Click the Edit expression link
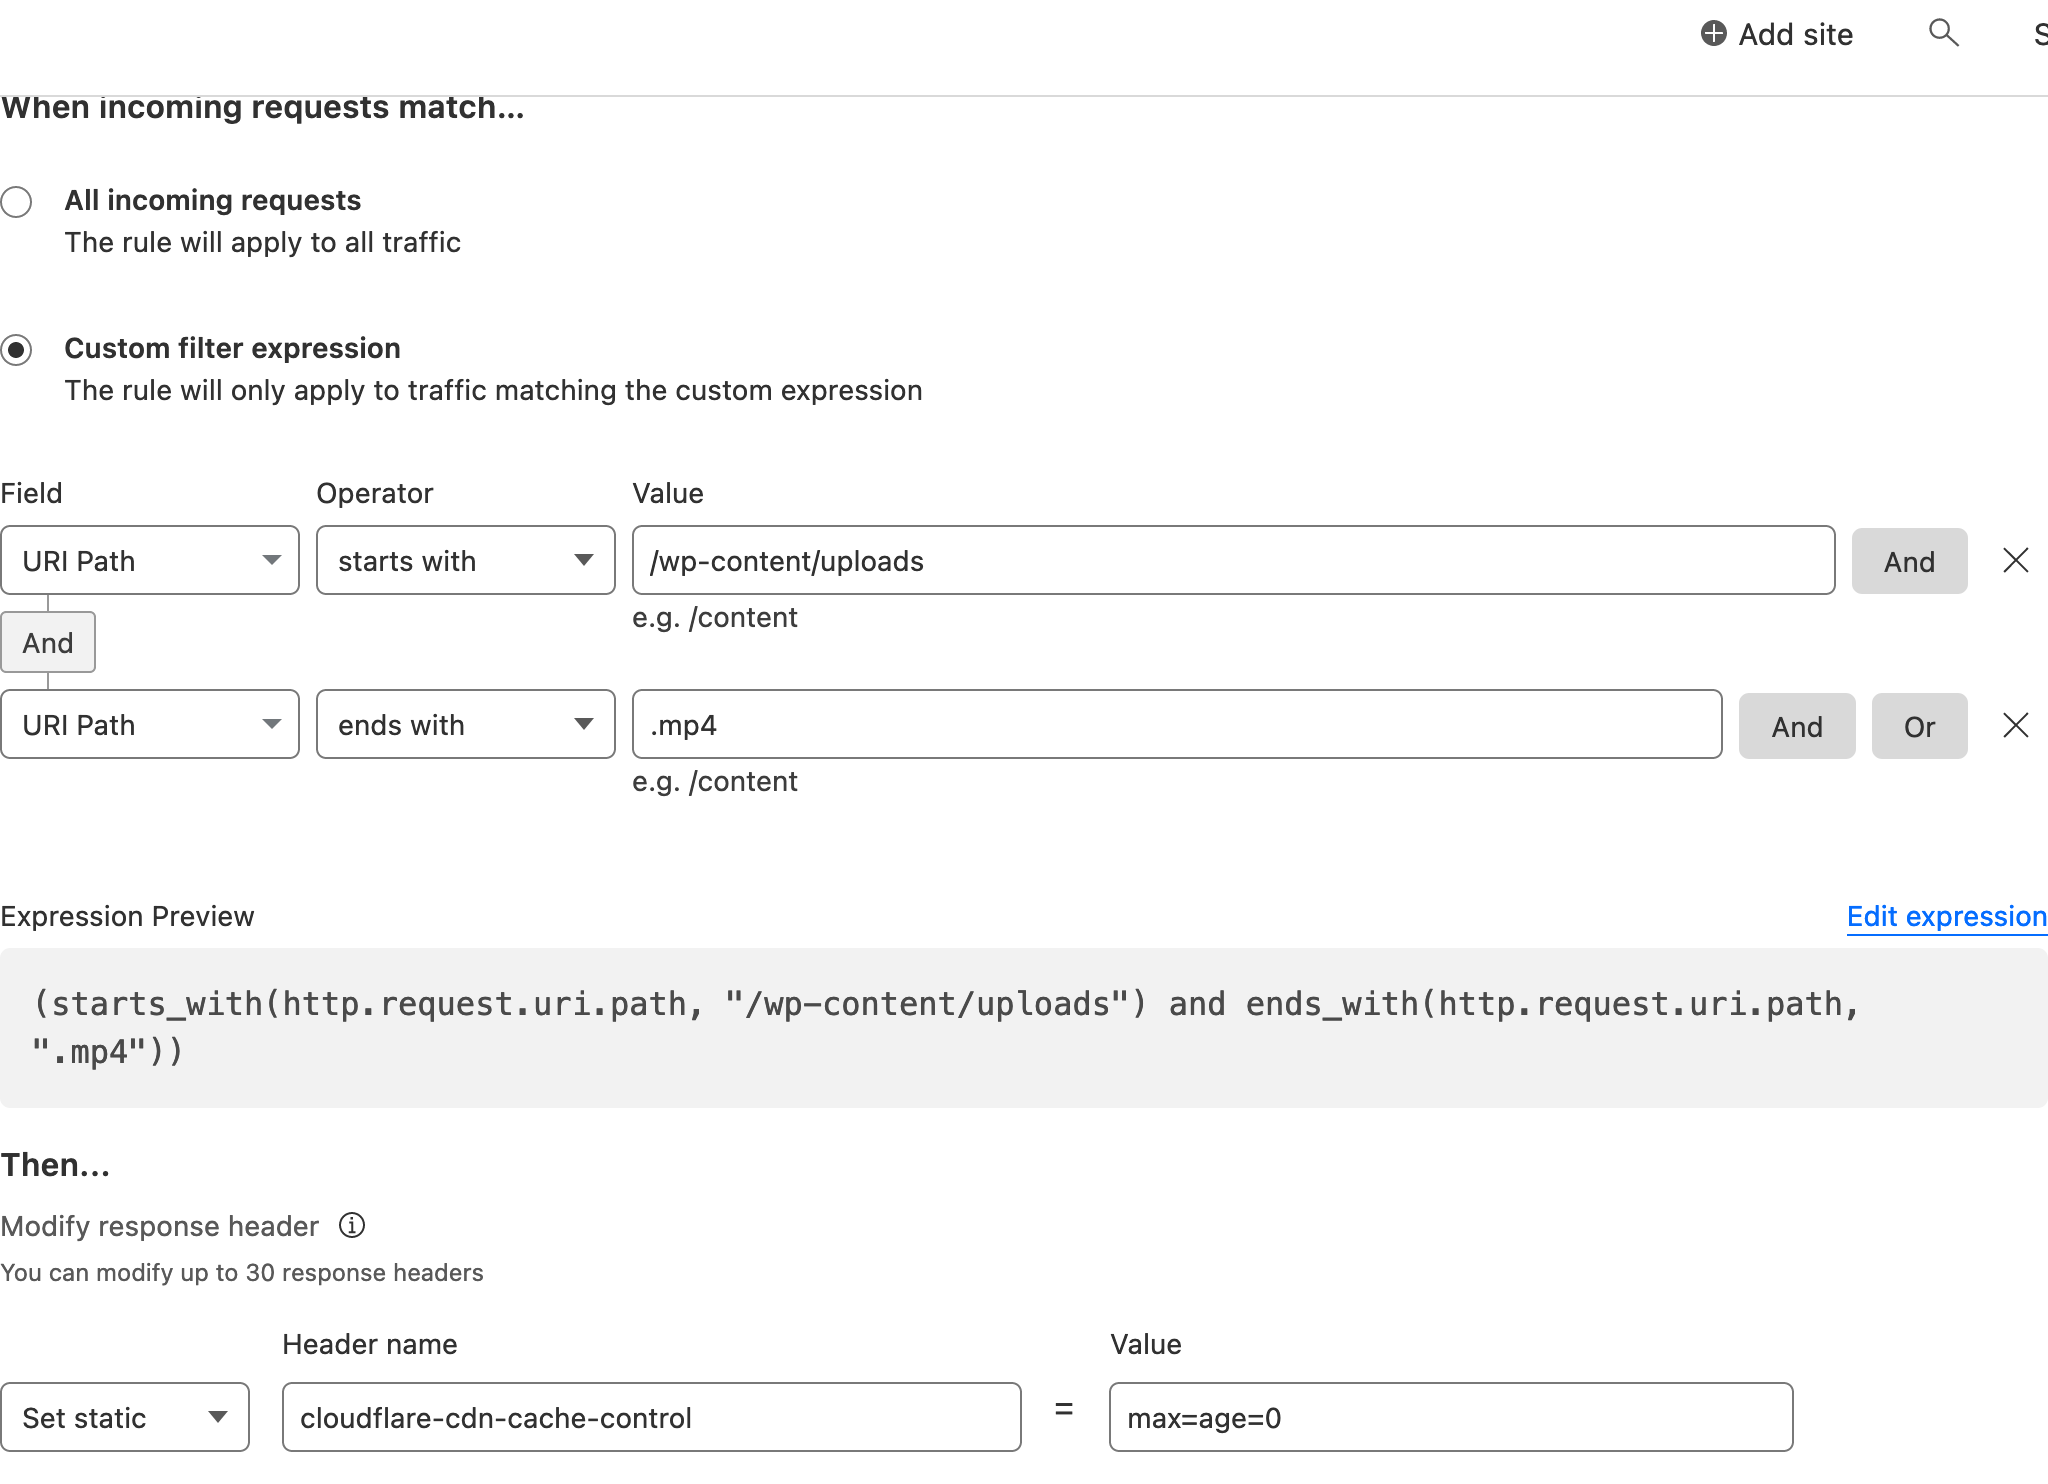 (1946, 916)
